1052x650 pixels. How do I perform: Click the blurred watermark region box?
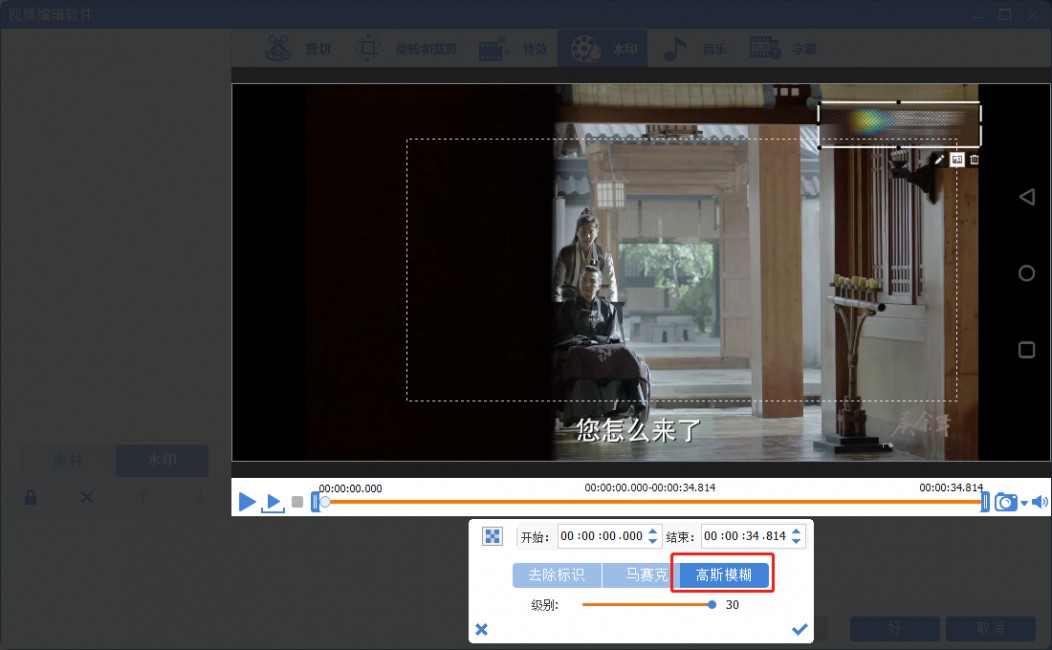(x=899, y=124)
